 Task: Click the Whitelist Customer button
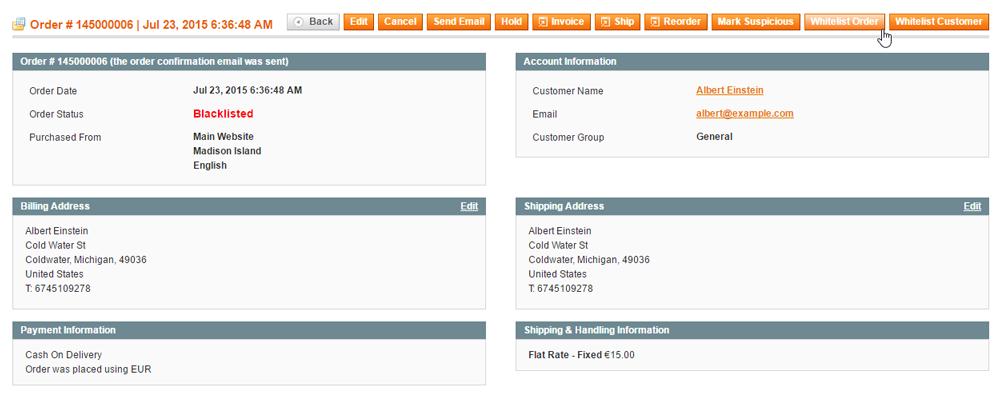[938, 22]
